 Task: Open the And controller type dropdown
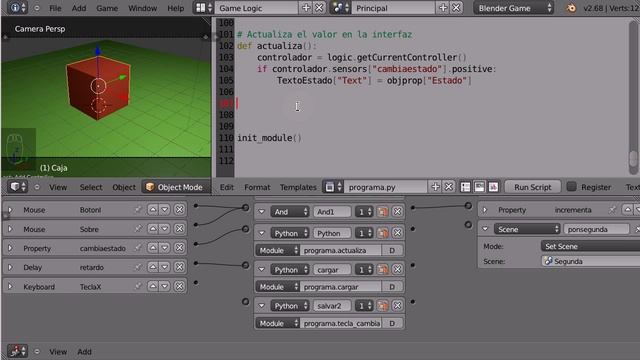pos(290,211)
